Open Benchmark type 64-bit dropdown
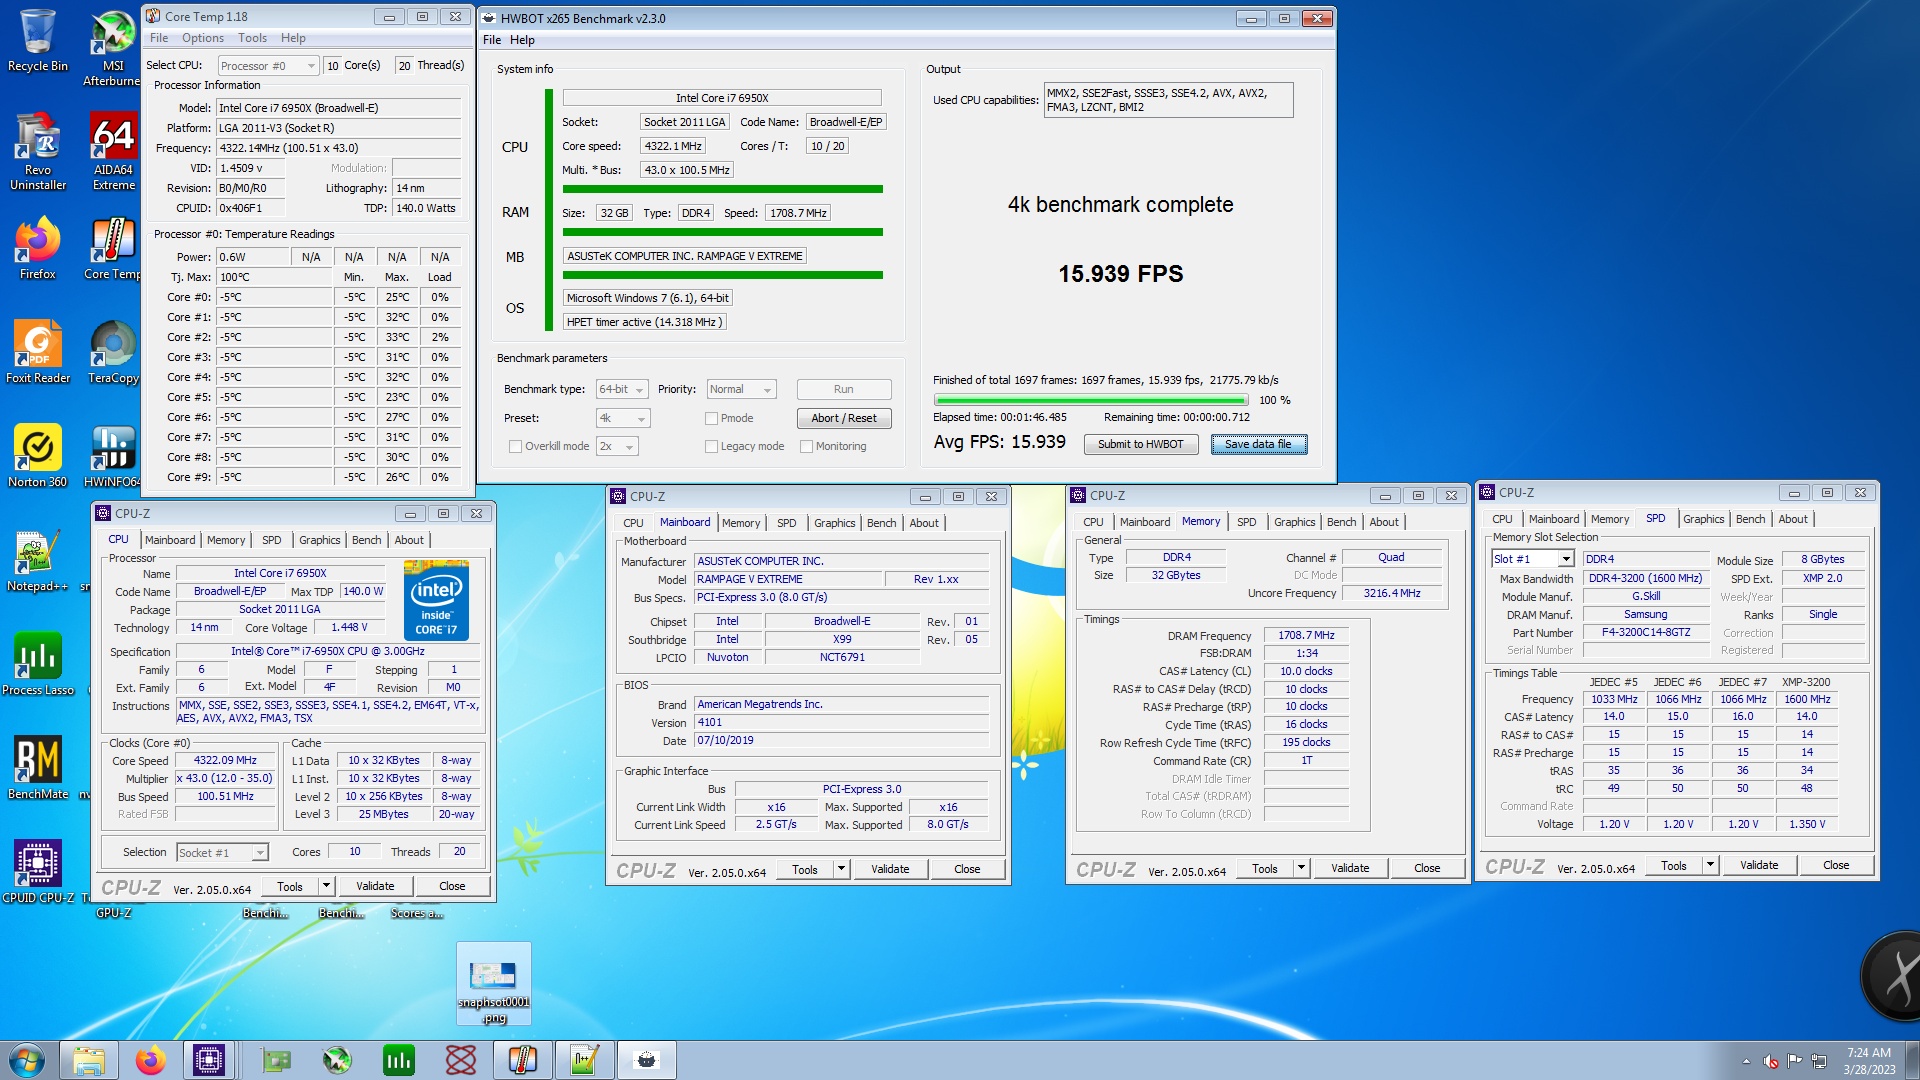1920x1080 pixels. coord(622,390)
